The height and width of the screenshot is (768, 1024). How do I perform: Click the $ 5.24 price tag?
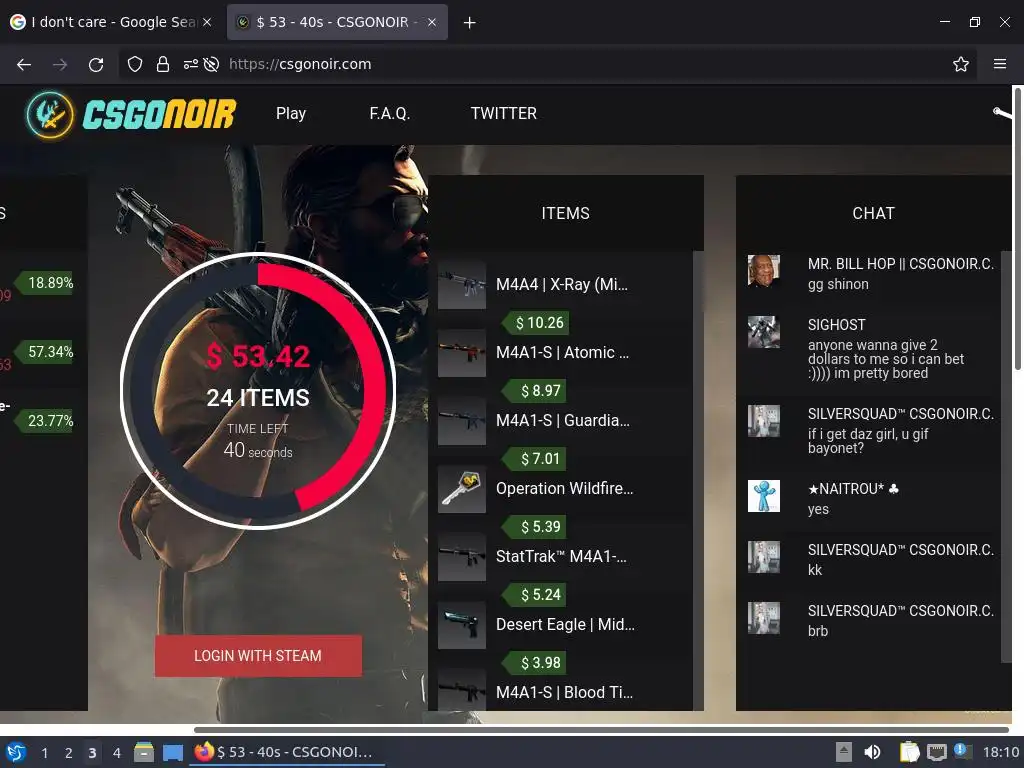(x=534, y=594)
